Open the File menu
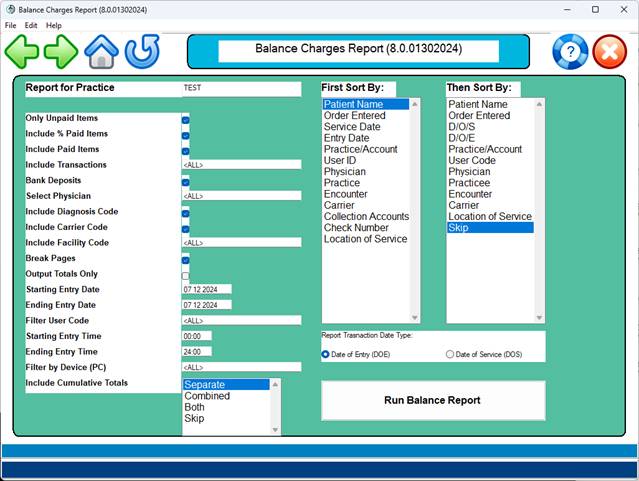Screen dimensions: 639x481 coord(10,25)
